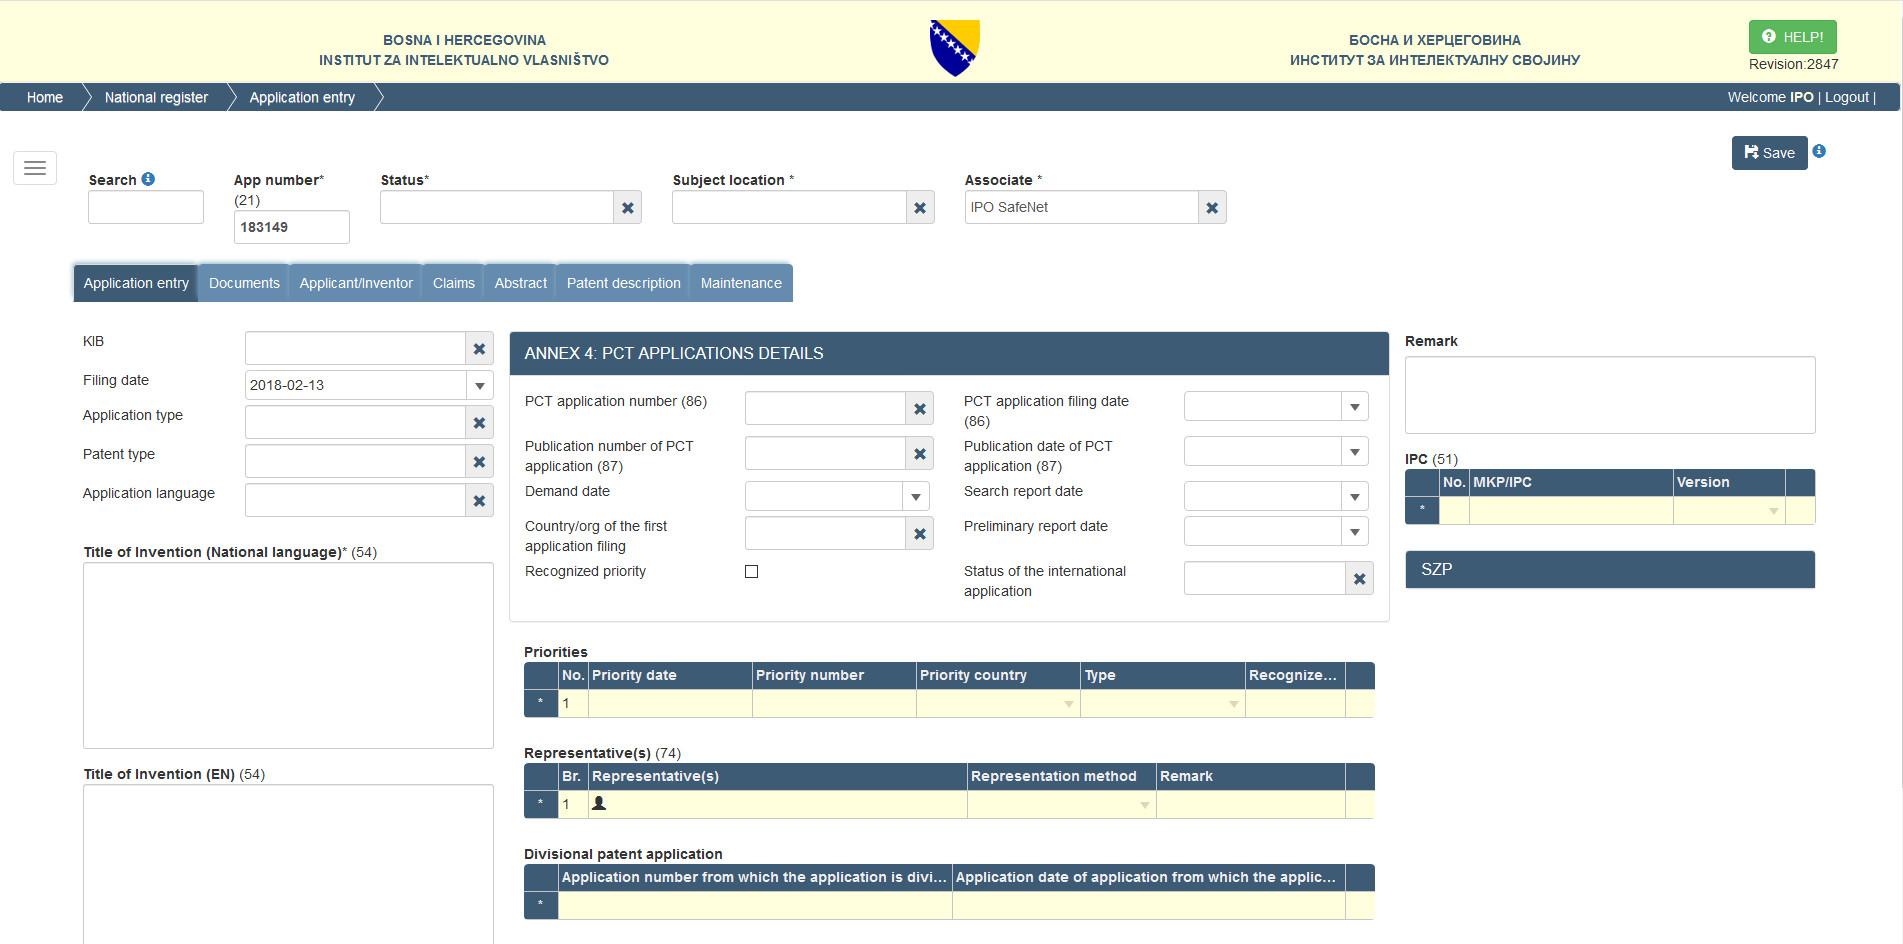The width and height of the screenshot is (1903, 944).
Task: Open the Application entry breadcrumb
Action: point(302,97)
